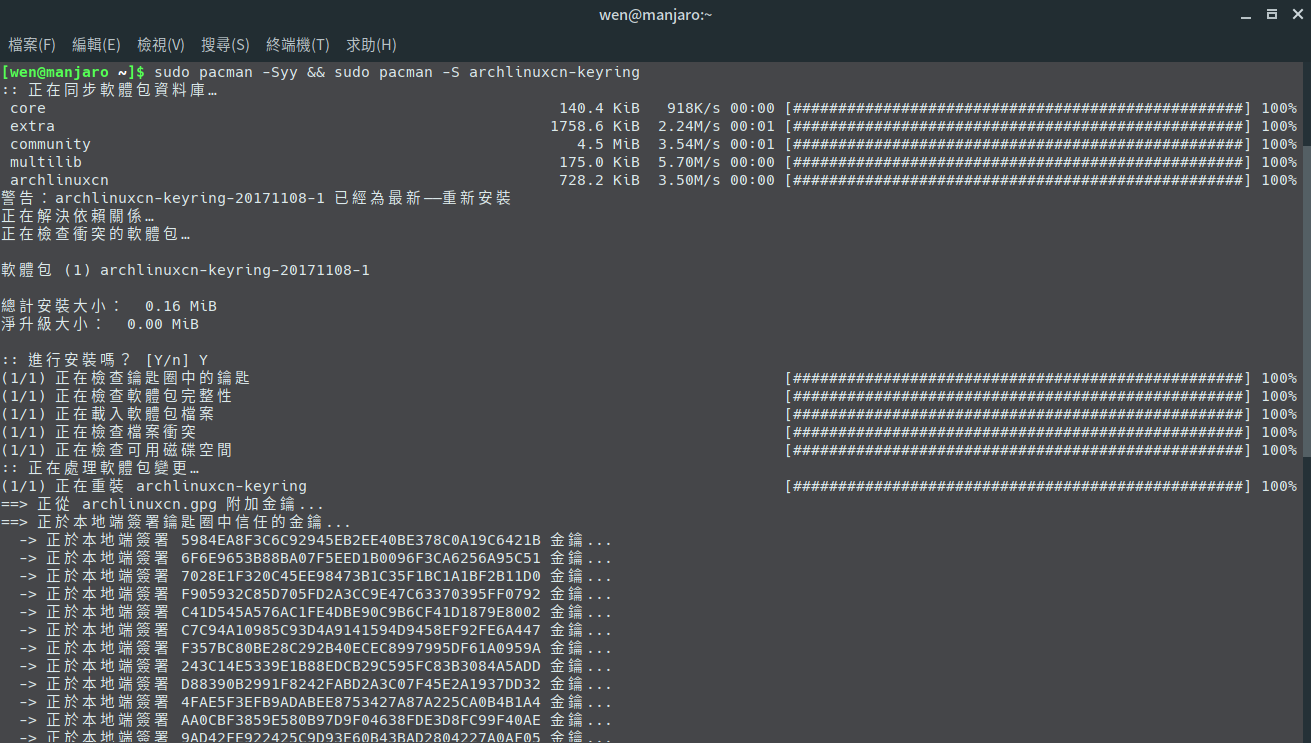Open the 搜尋(S) menu
The width and height of the screenshot is (1311, 743).
pyautogui.click(x=225, y=45)
